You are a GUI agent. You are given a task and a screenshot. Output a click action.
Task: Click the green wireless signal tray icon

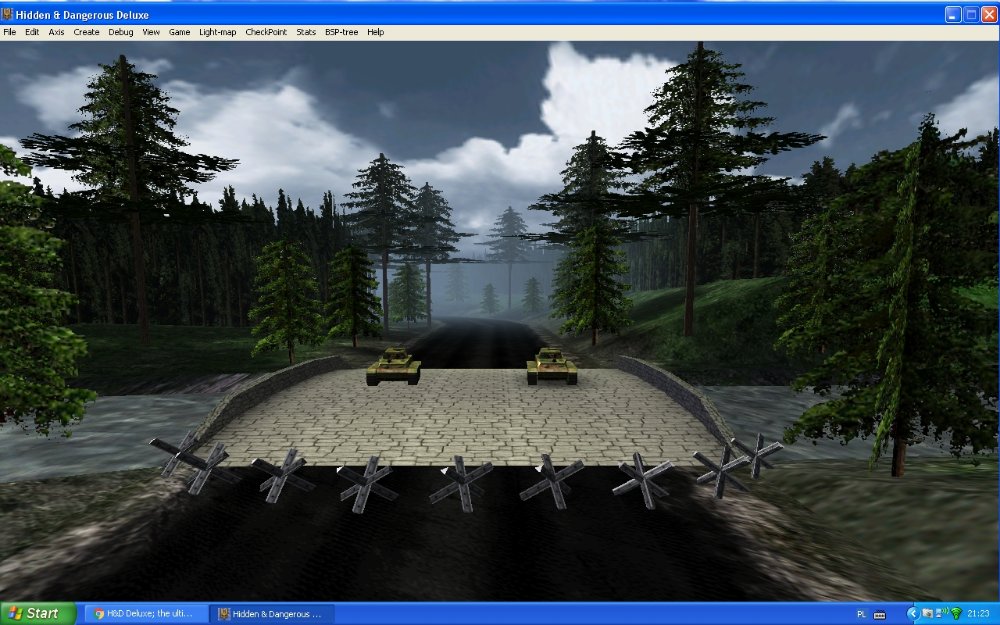tap(956, 614)
